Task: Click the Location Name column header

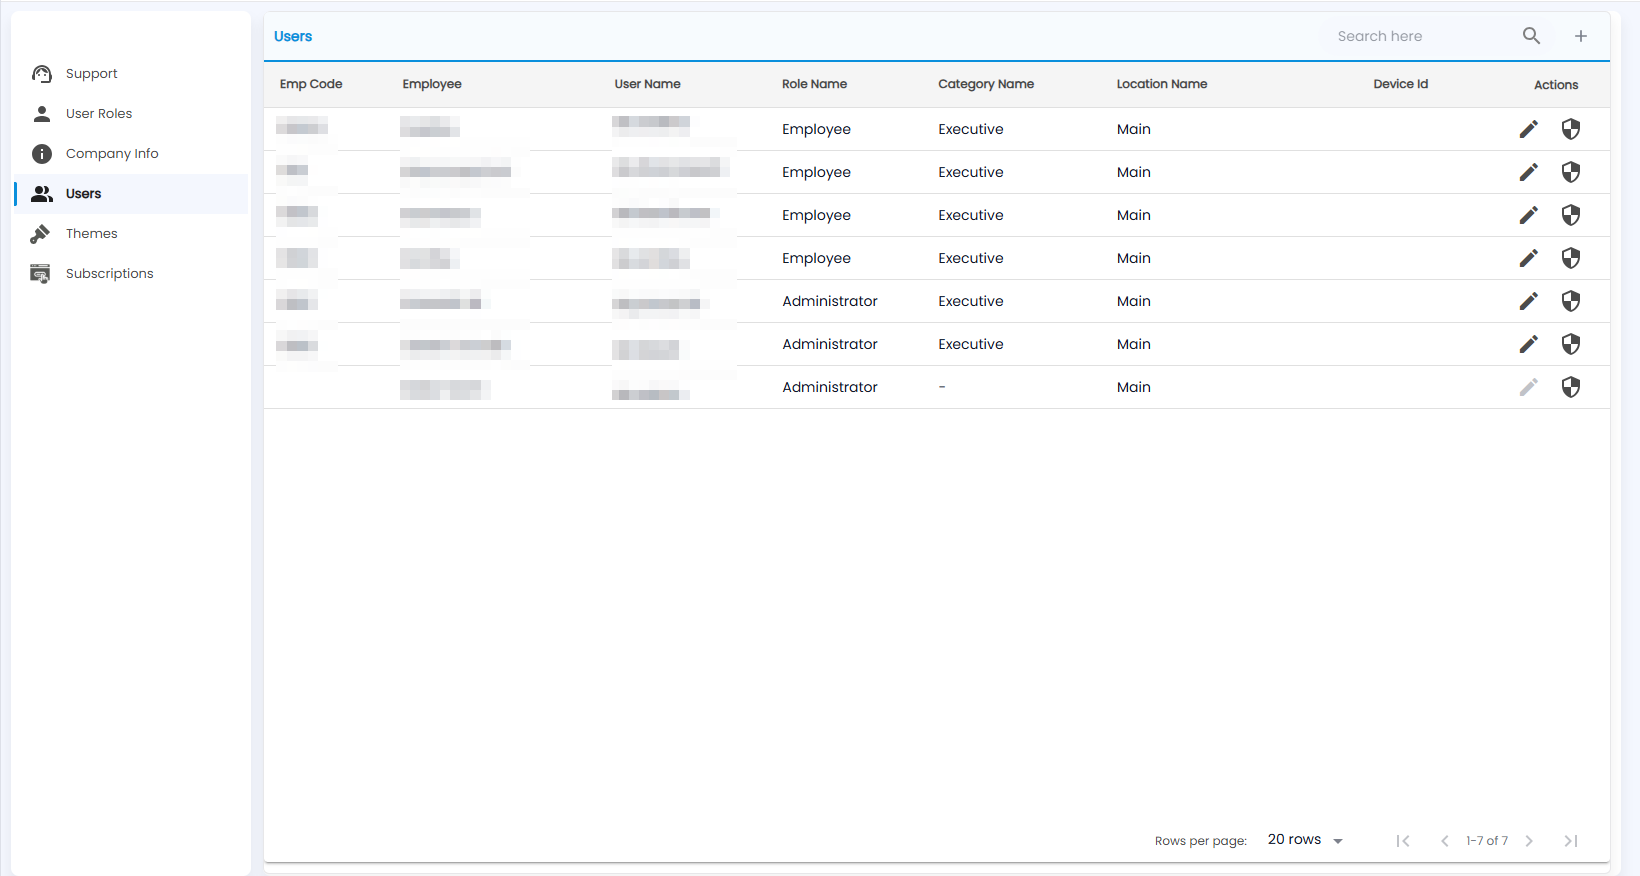Action: click(x=1162, y=84)
